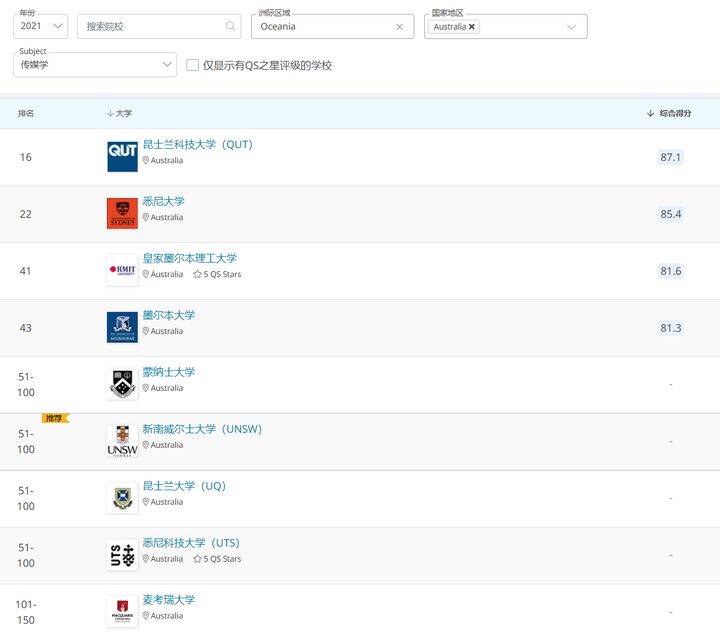Open the UTS university link
Image resolution: width=720 pixels, height=636 pixels.
coord(191,543)
